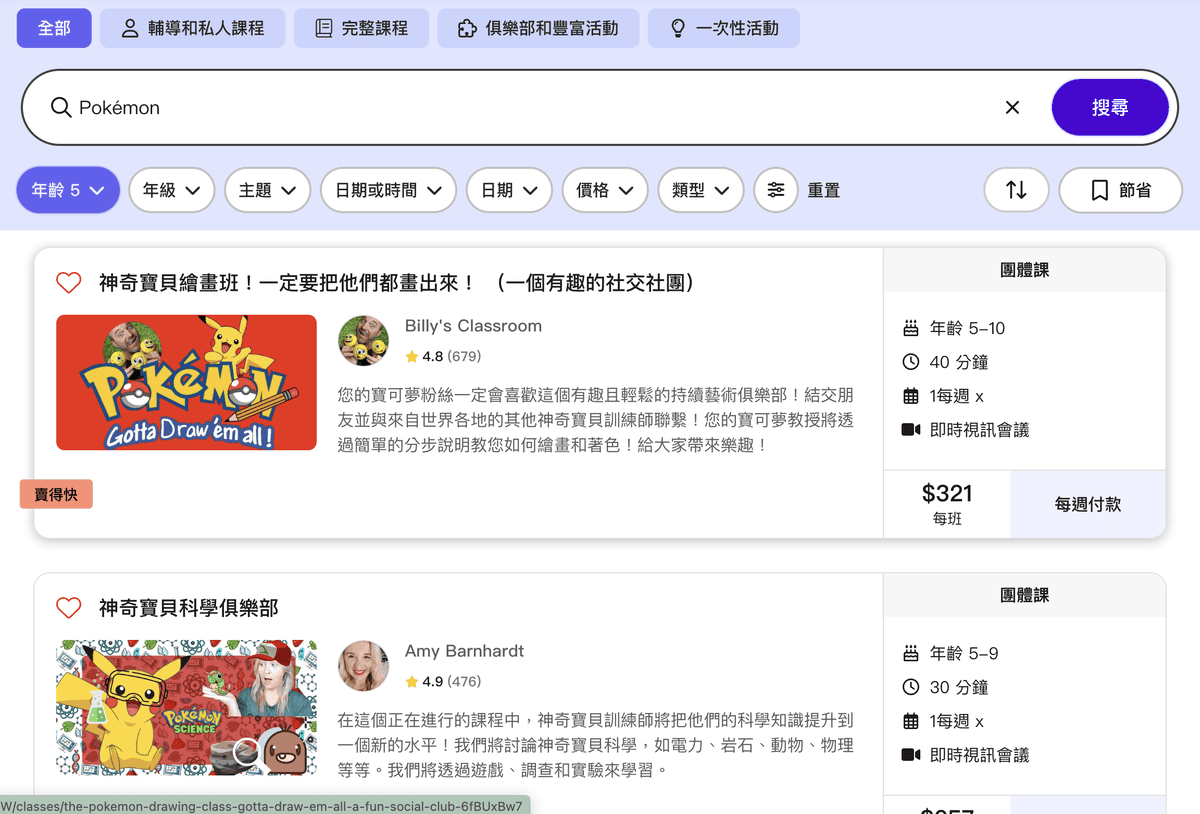
Task: Click 即時視訊會議 in the drawing class card
Action: (x=979, y=430)
